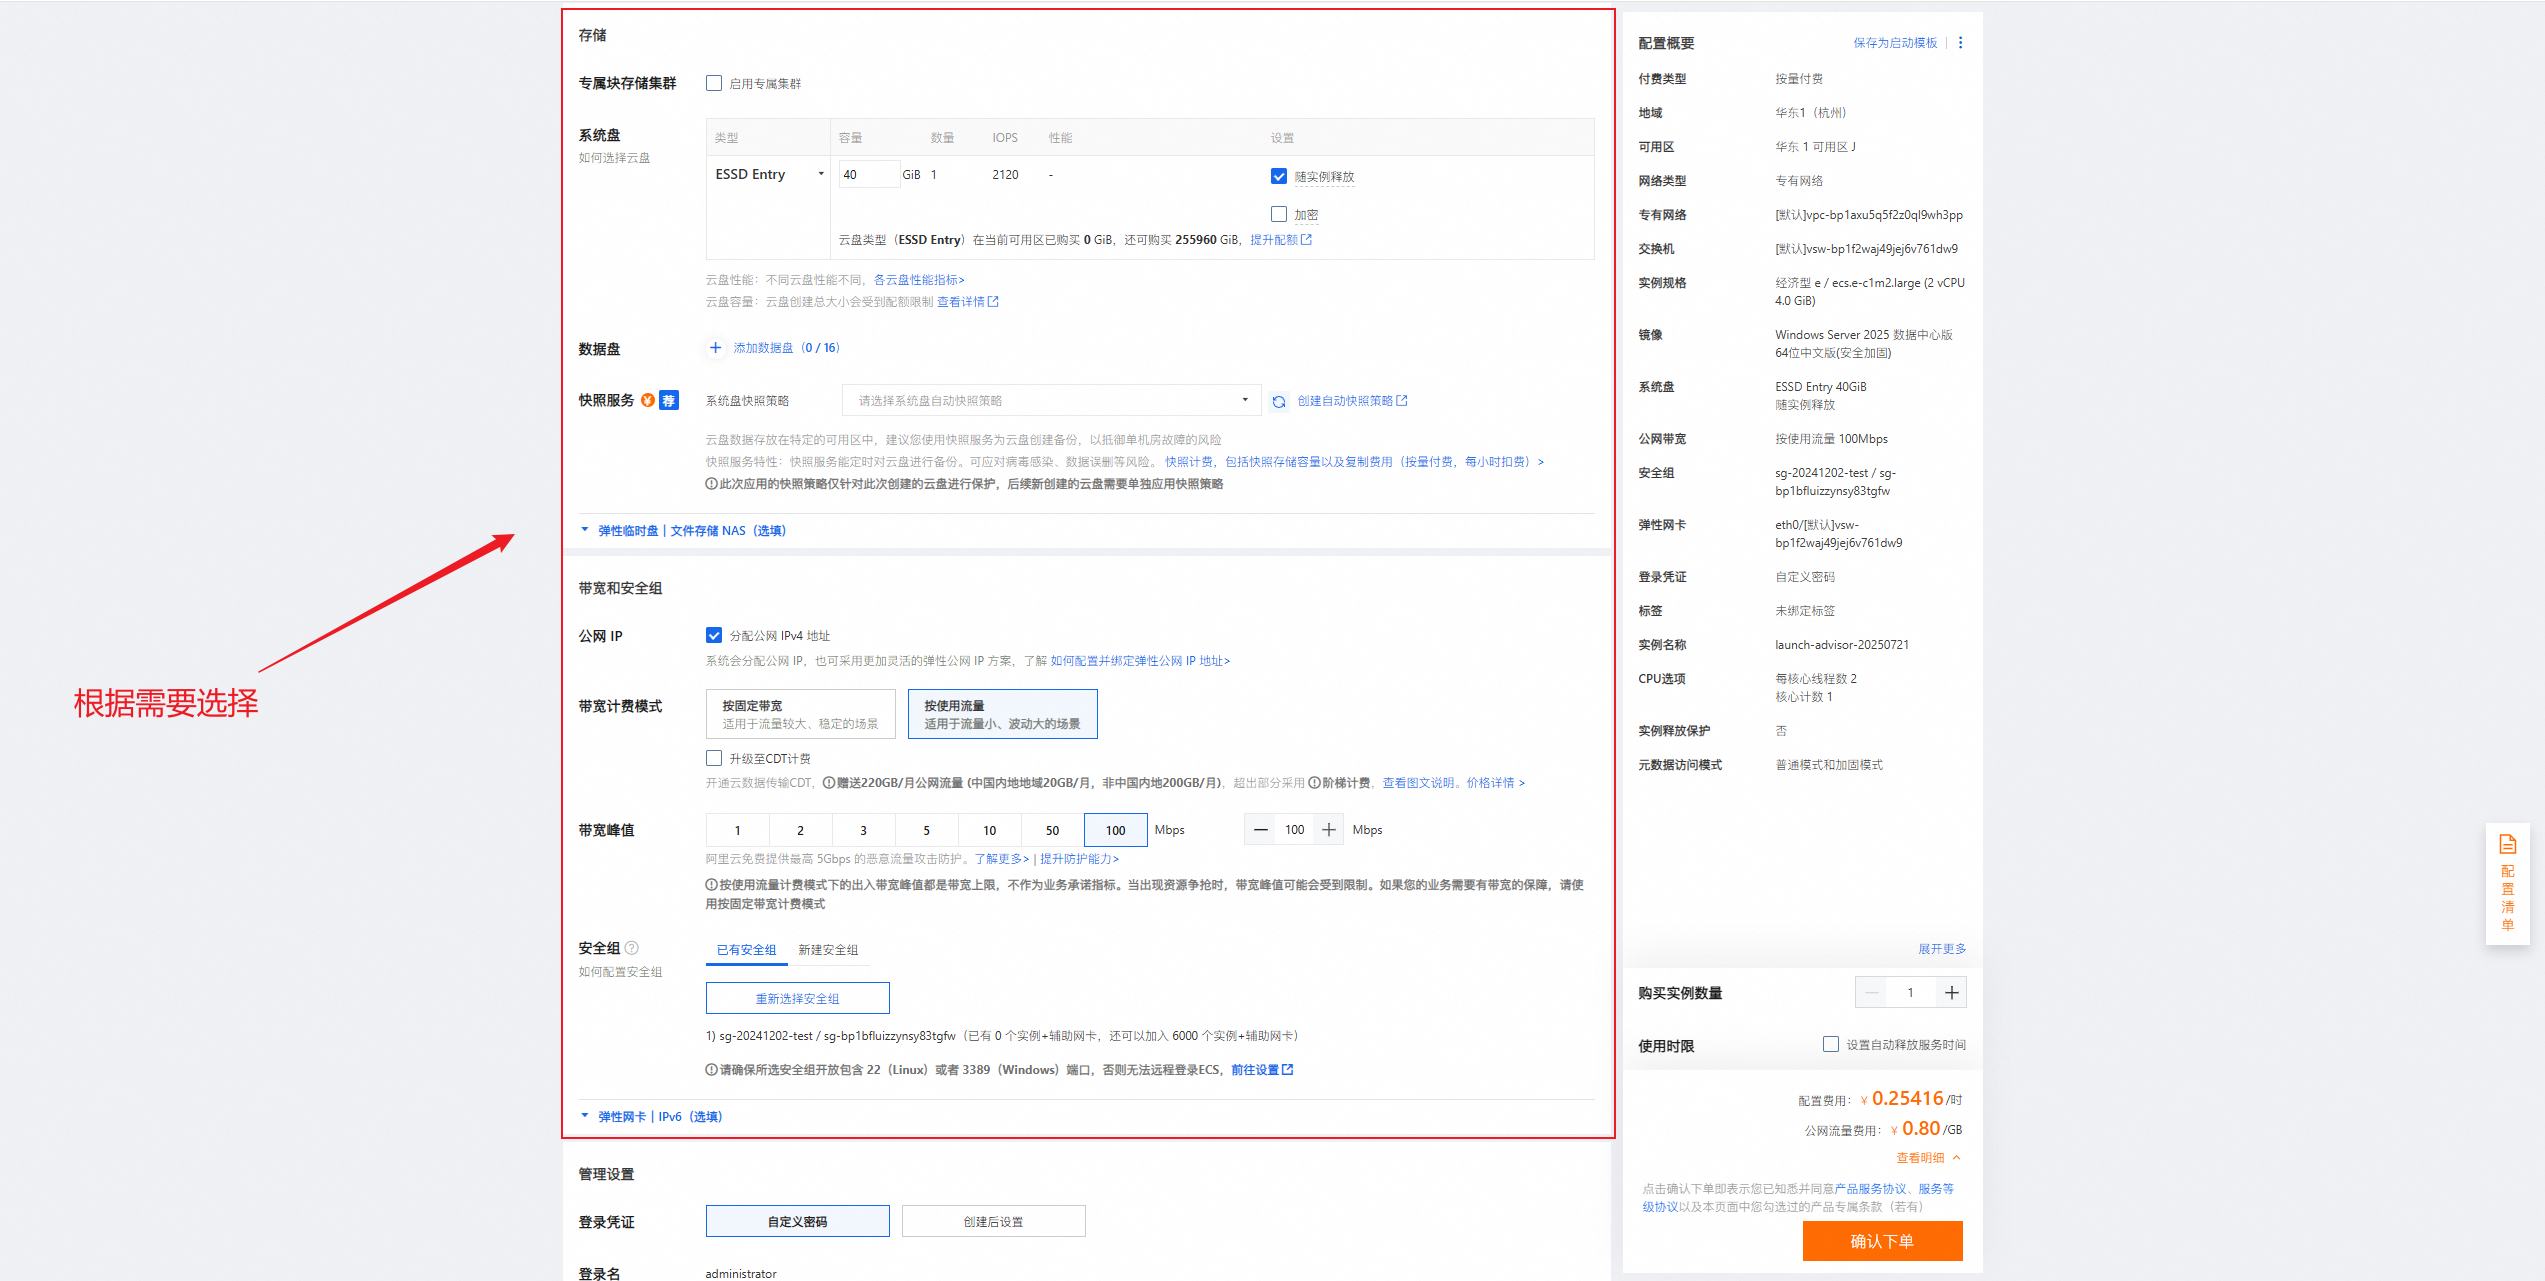Click the plus icon to add data disk
The width and height of the screenshot is (2545, 1281).
[x=715, y=348]
